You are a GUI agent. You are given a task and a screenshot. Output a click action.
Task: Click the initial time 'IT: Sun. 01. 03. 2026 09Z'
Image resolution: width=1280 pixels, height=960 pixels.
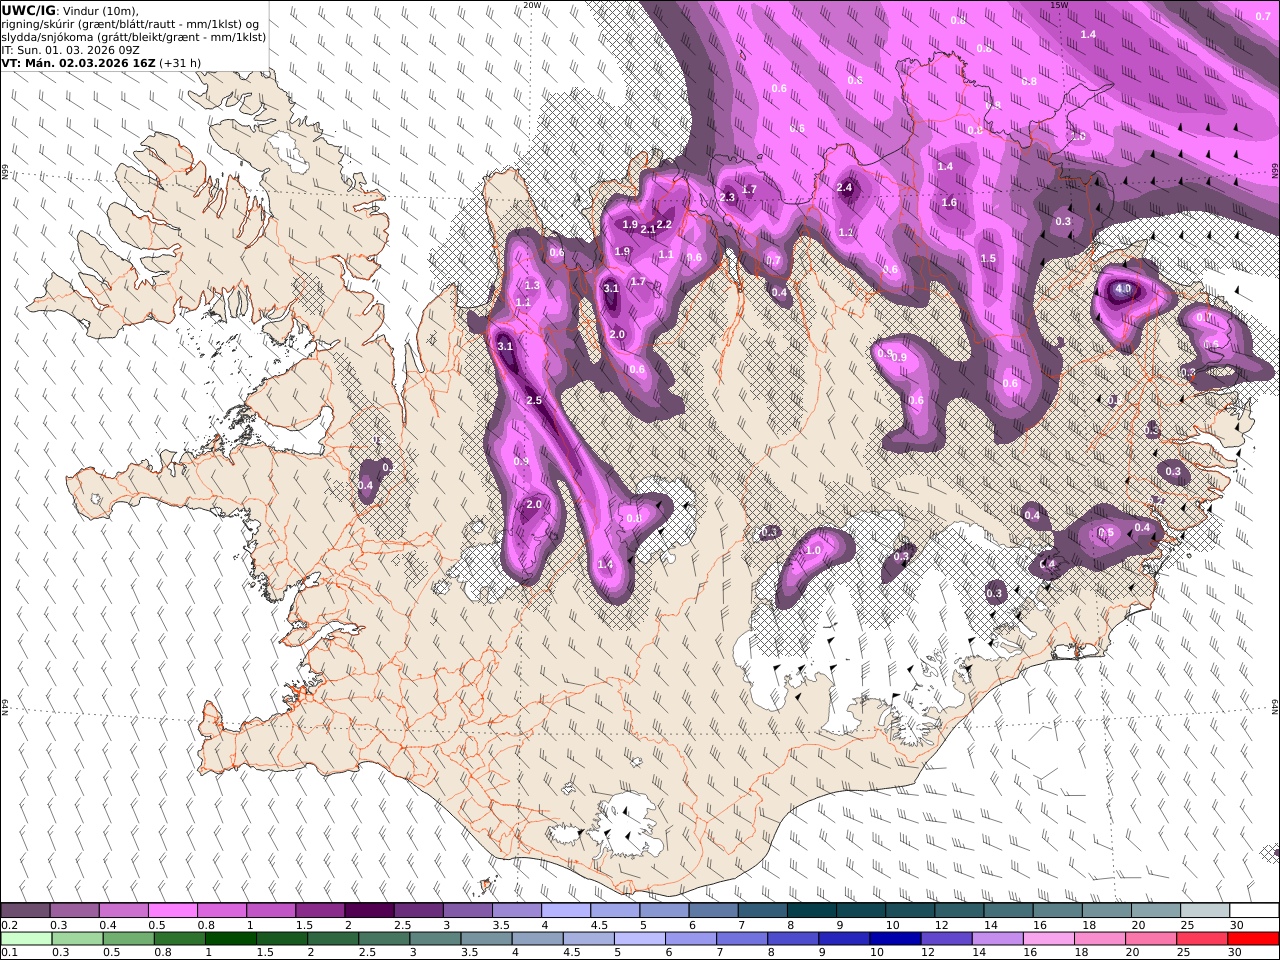pyautogui.click(x=70, y=50)
